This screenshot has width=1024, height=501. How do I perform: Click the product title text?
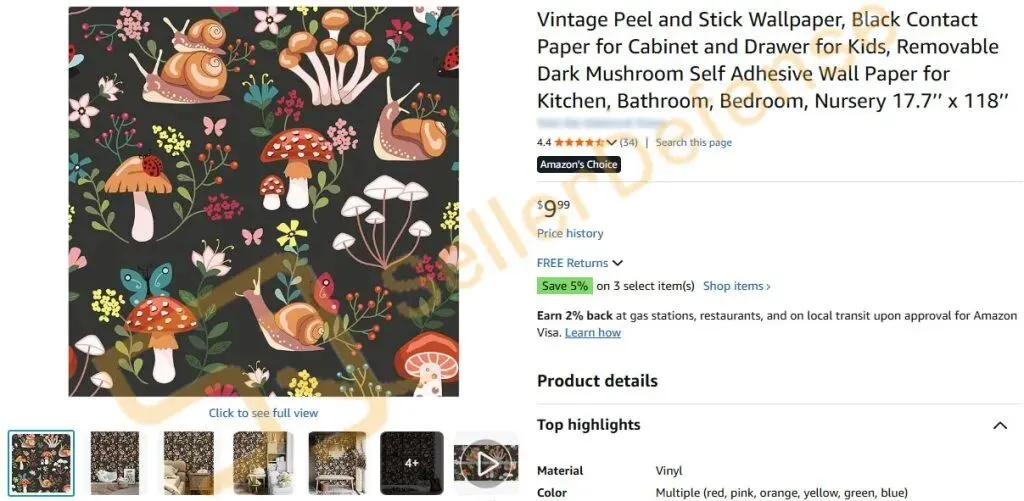[757, 60]
